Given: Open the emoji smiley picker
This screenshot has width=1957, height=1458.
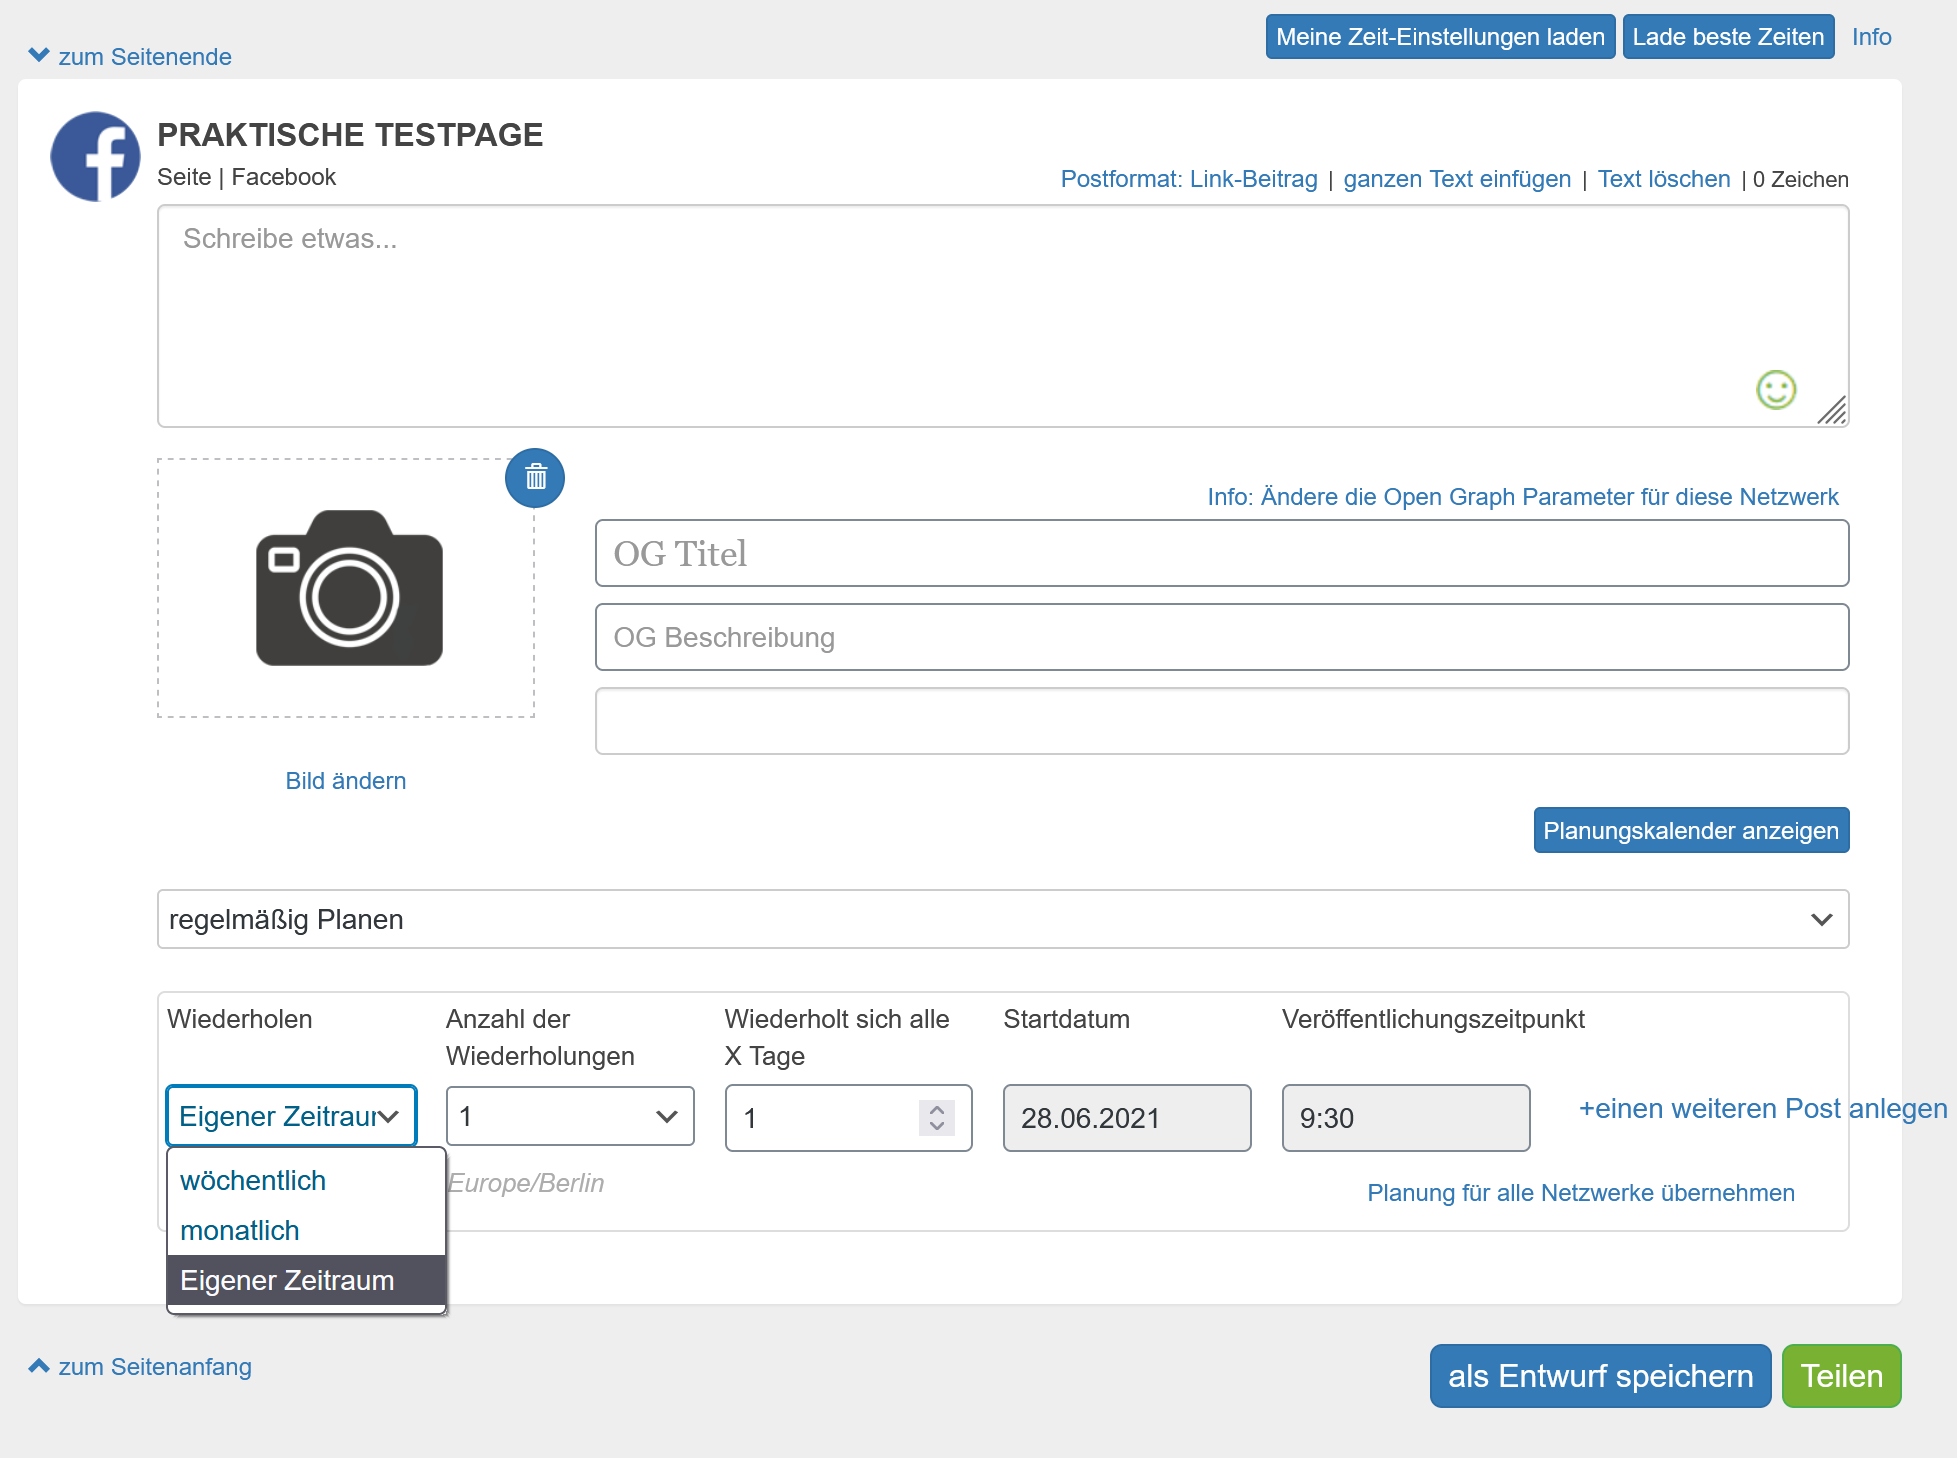Looking at the screenshot, I should point(1776,390).
